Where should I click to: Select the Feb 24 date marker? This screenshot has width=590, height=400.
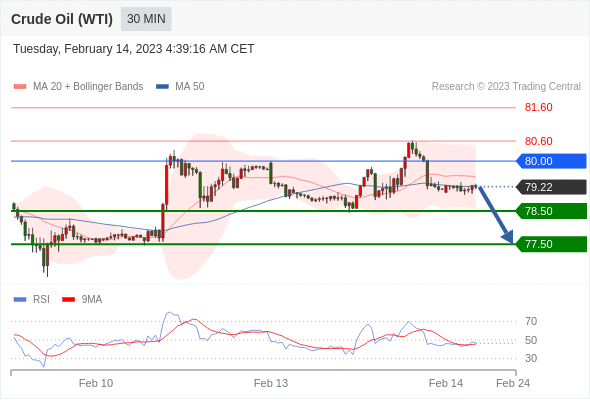[513, 383]
